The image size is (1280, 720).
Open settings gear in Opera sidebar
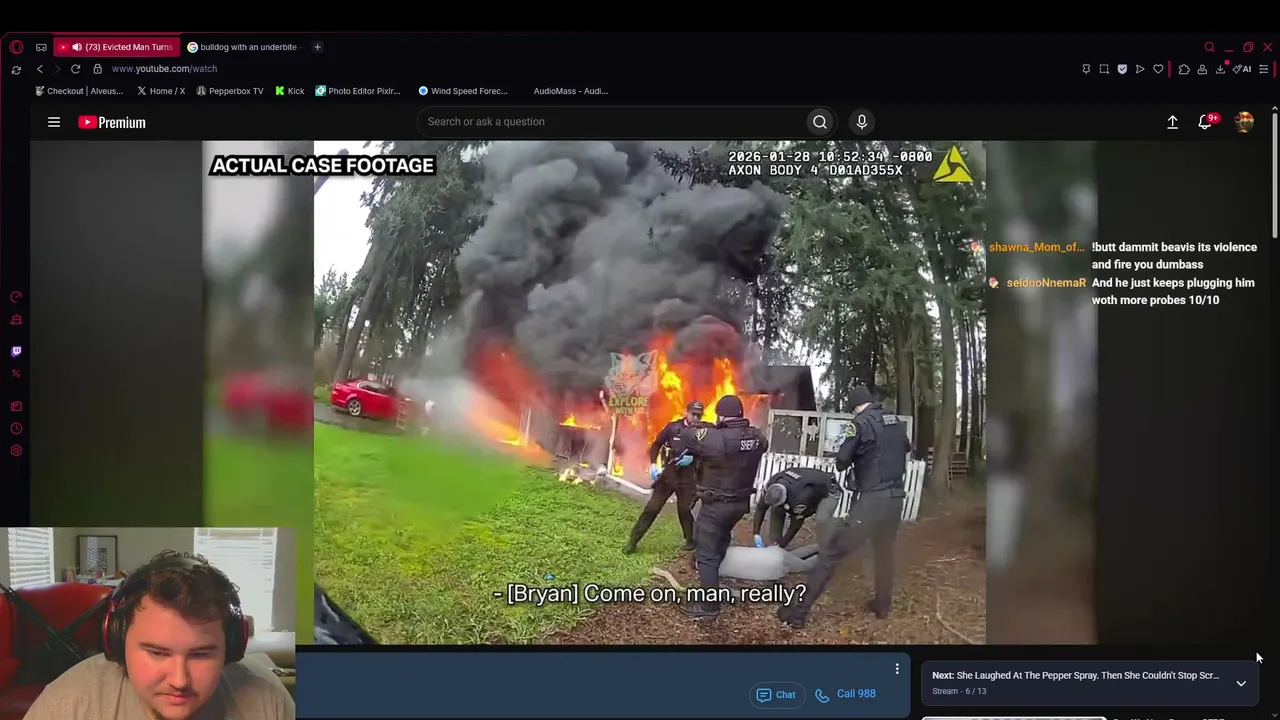coord(16,451)
